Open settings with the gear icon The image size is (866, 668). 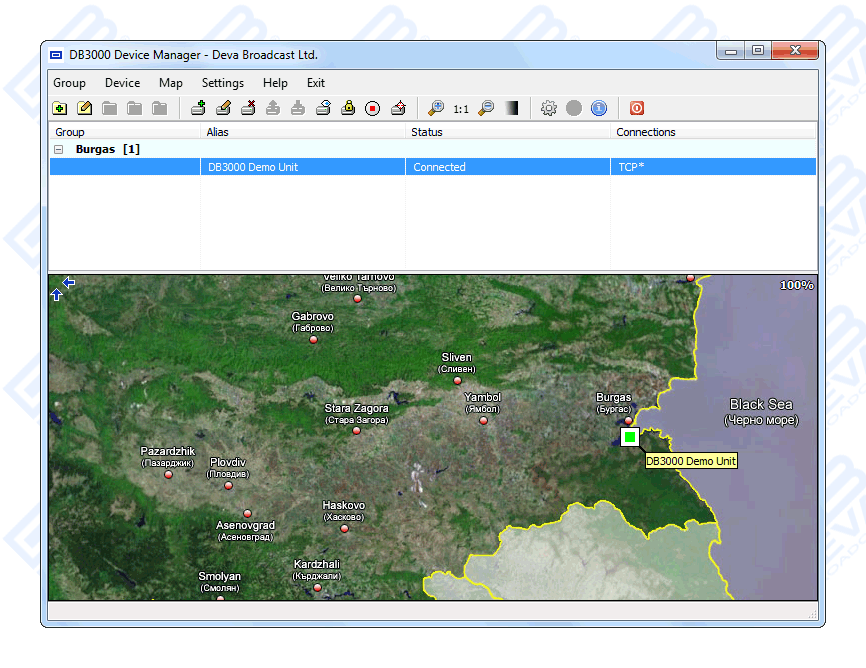[x=548, y=108]
